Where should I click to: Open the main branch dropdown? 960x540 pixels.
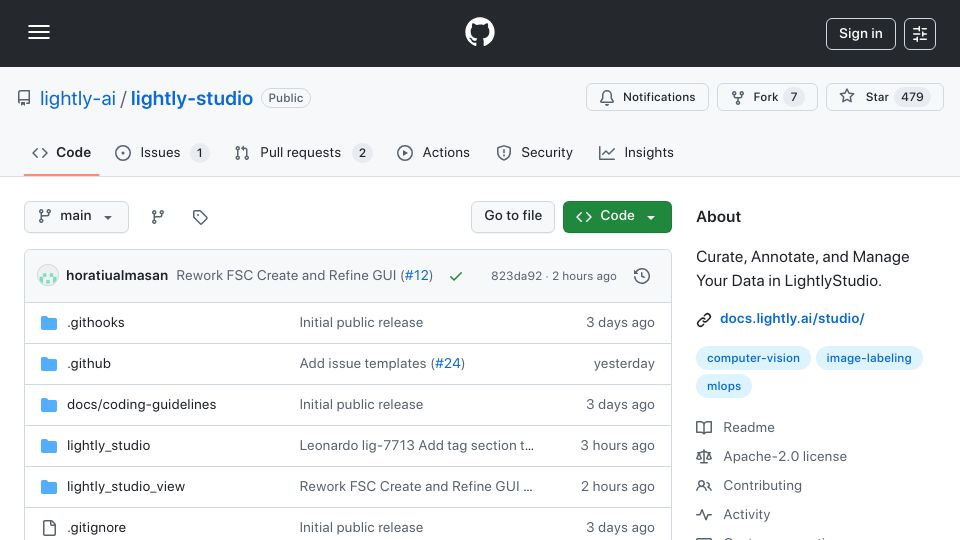(76, 217)
